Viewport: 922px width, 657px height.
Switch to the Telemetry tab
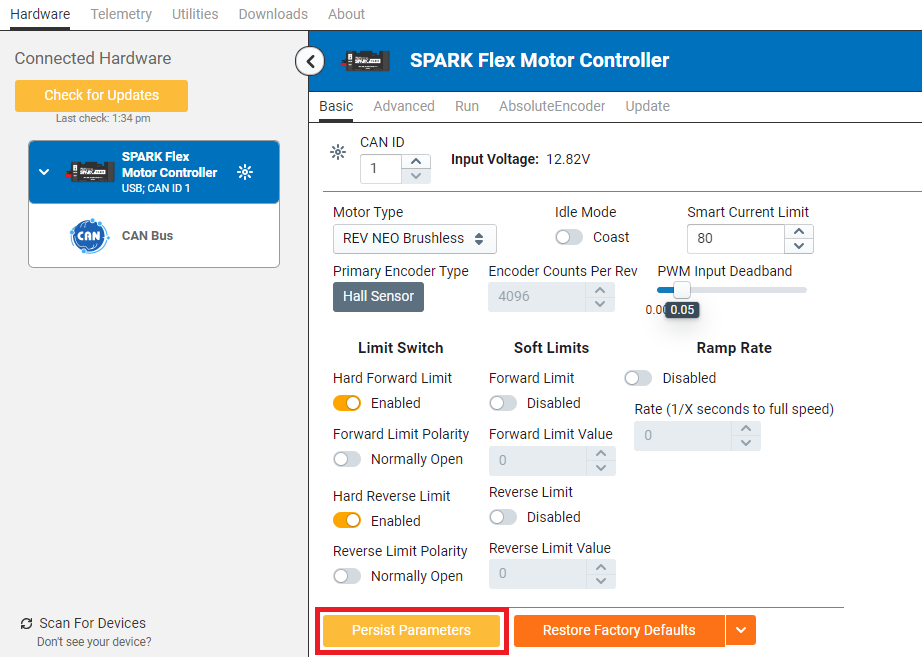click(121, 14)
